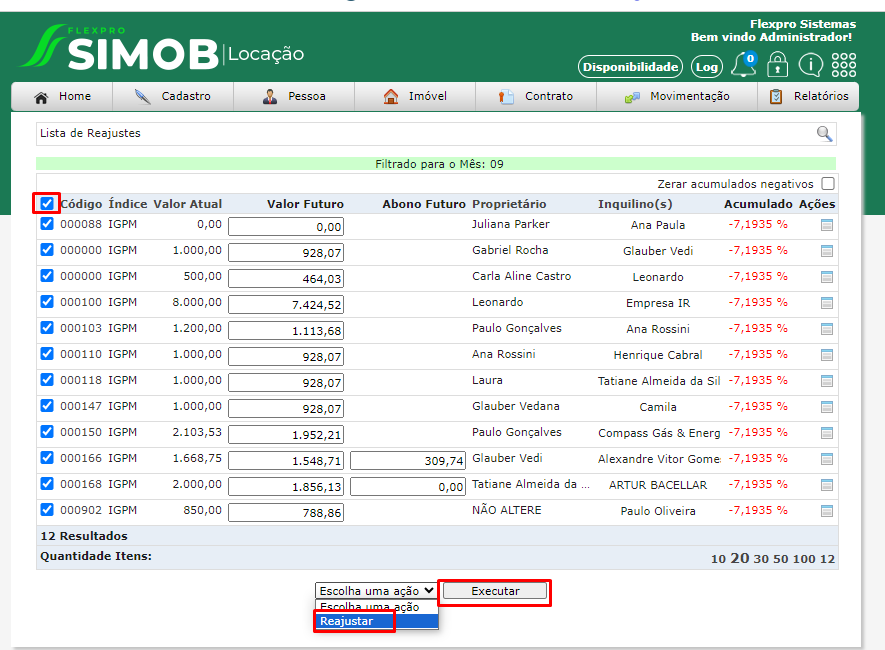Click the Disponibilidade button
Screen dimensions: 885x650
(x=630, y=67)
